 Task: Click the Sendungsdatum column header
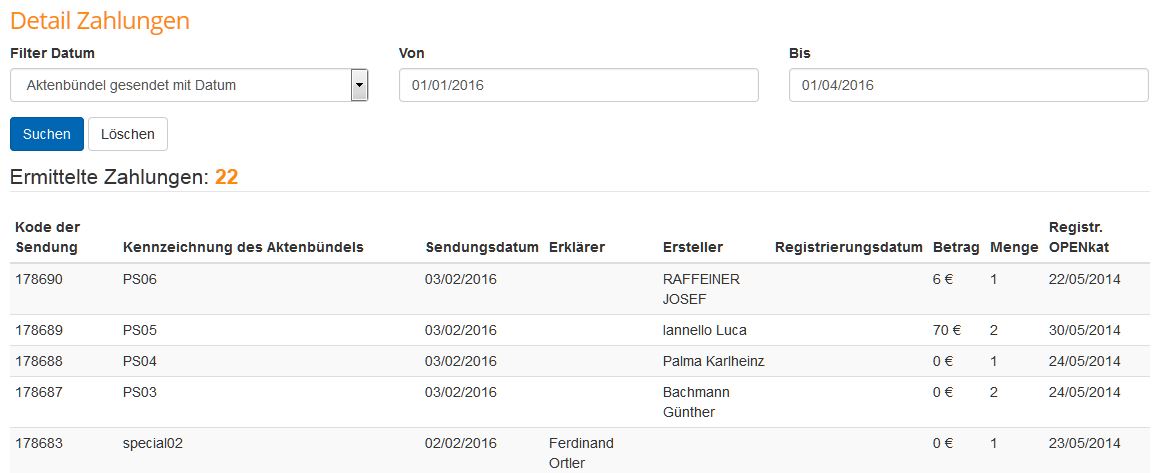(482, 247)
